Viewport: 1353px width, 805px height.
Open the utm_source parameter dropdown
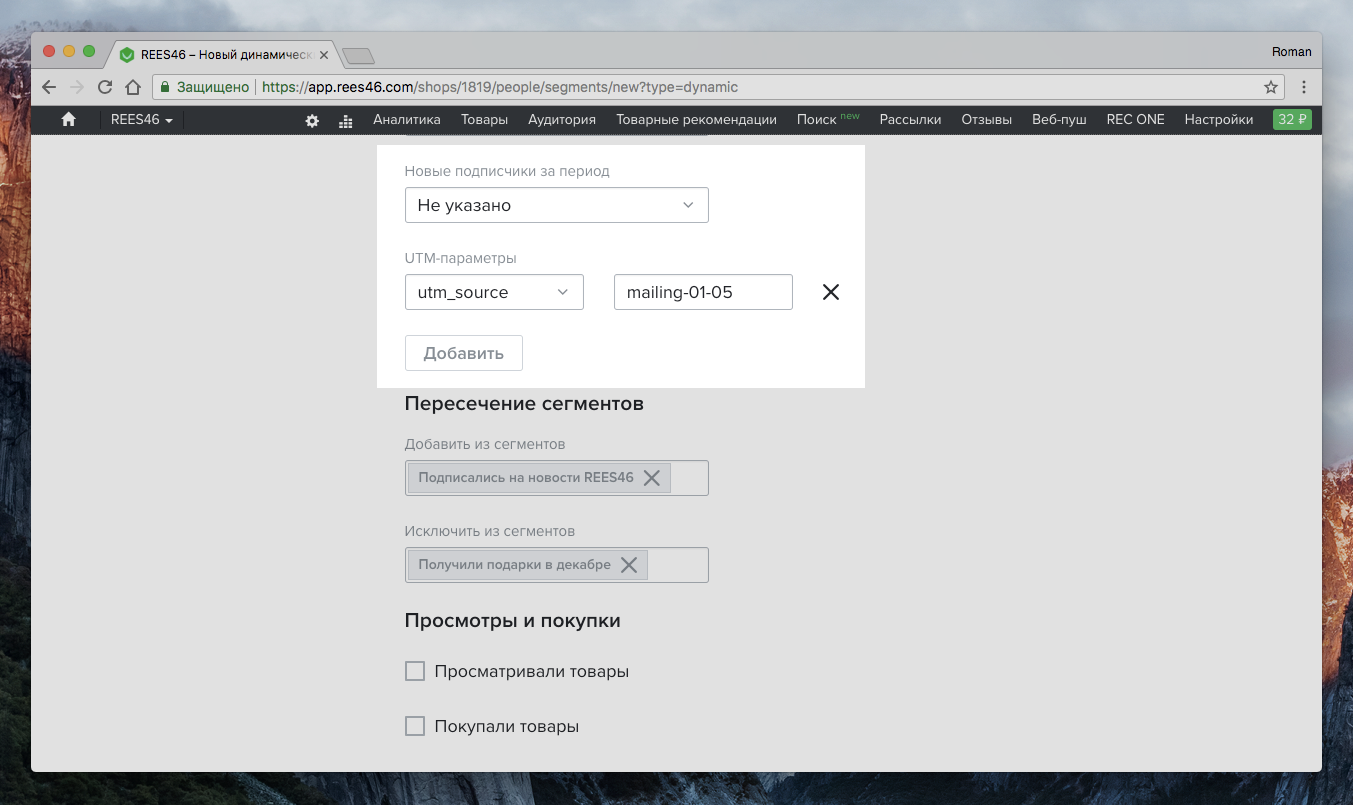494,291
